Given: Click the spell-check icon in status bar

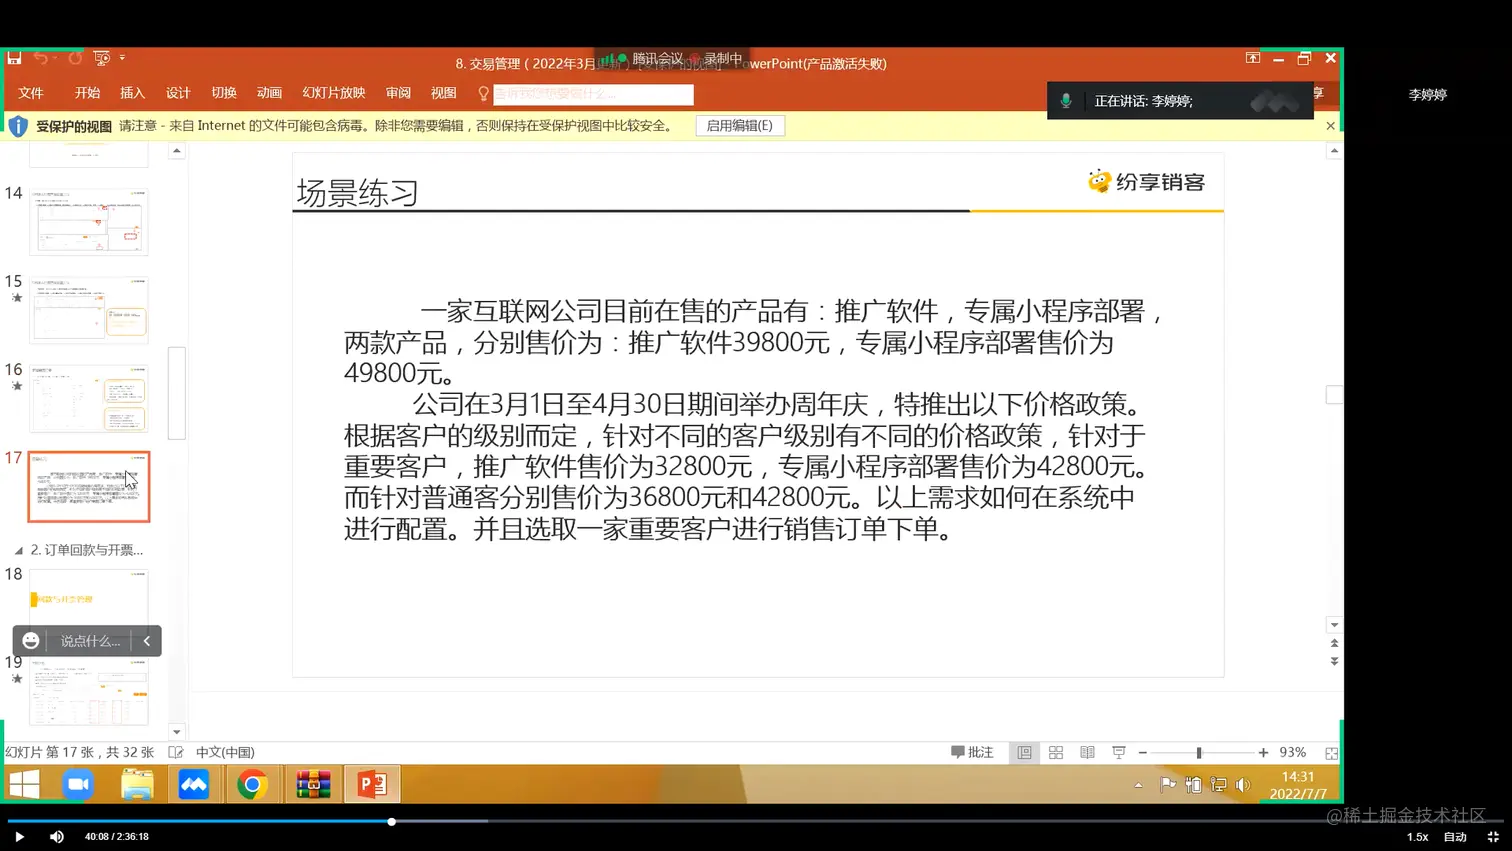Looking at the screenshot, I should tap(176, 752).
